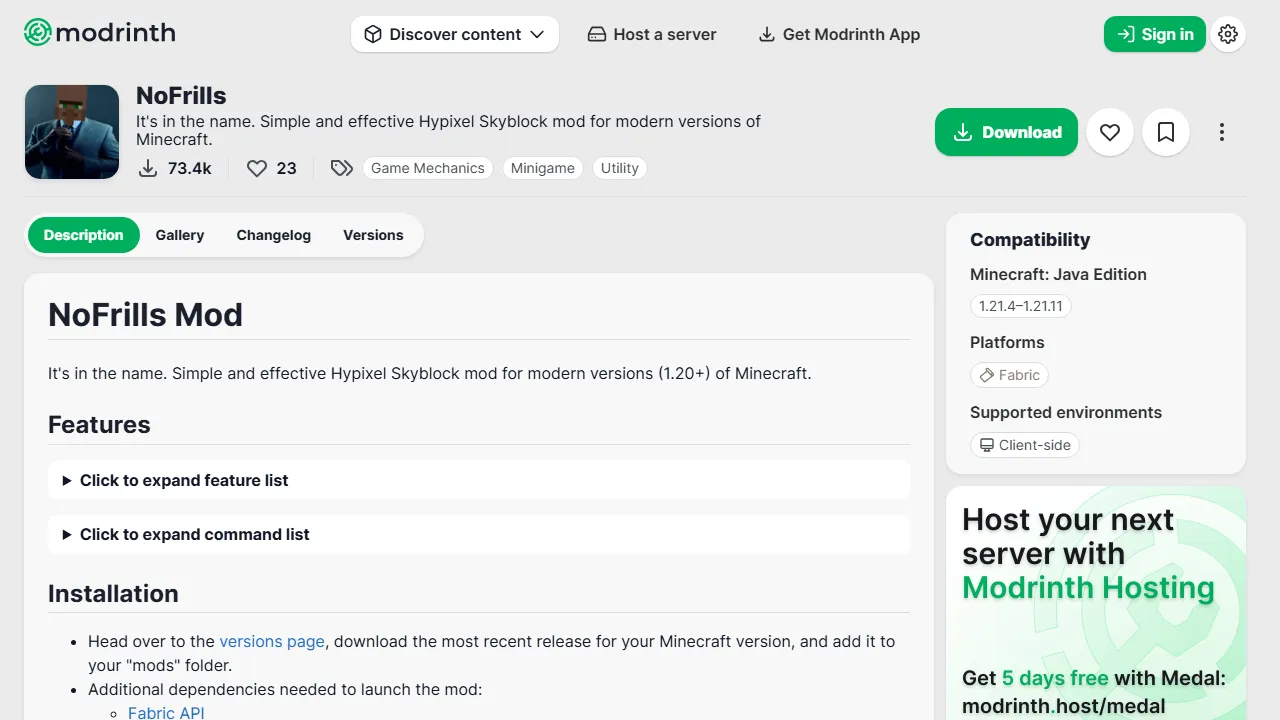Viewport: 1280px width, 720px height.
Task: Click the tags icon beside categories
Action: click(x=342, y=168)
